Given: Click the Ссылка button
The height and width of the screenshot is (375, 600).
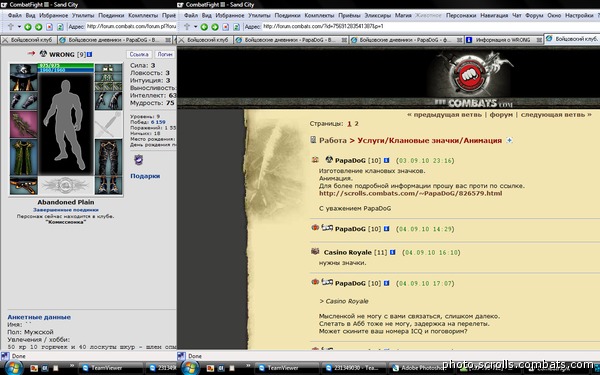Looking at the screenshot, I should tap(139, 54).
